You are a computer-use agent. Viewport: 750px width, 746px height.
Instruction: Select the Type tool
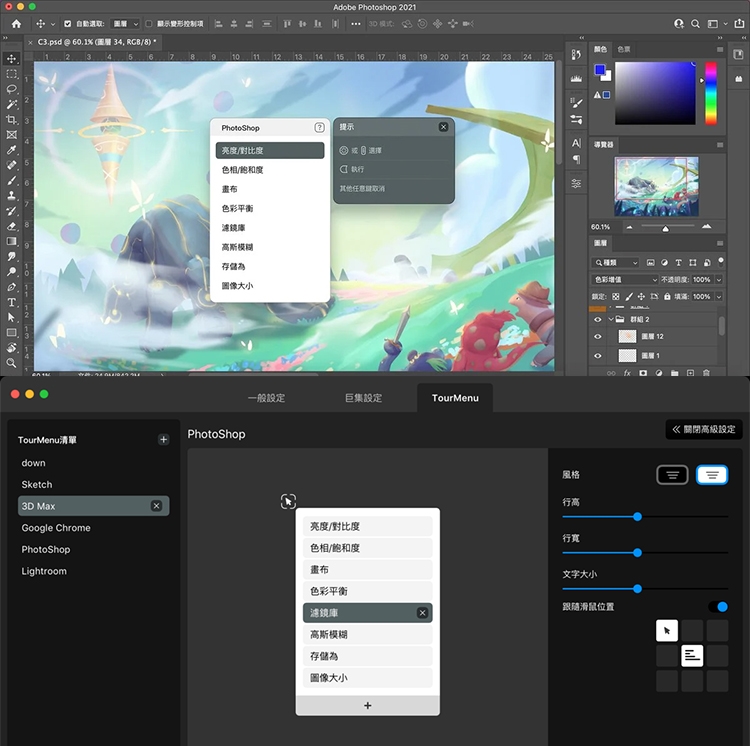coord(11,302)
